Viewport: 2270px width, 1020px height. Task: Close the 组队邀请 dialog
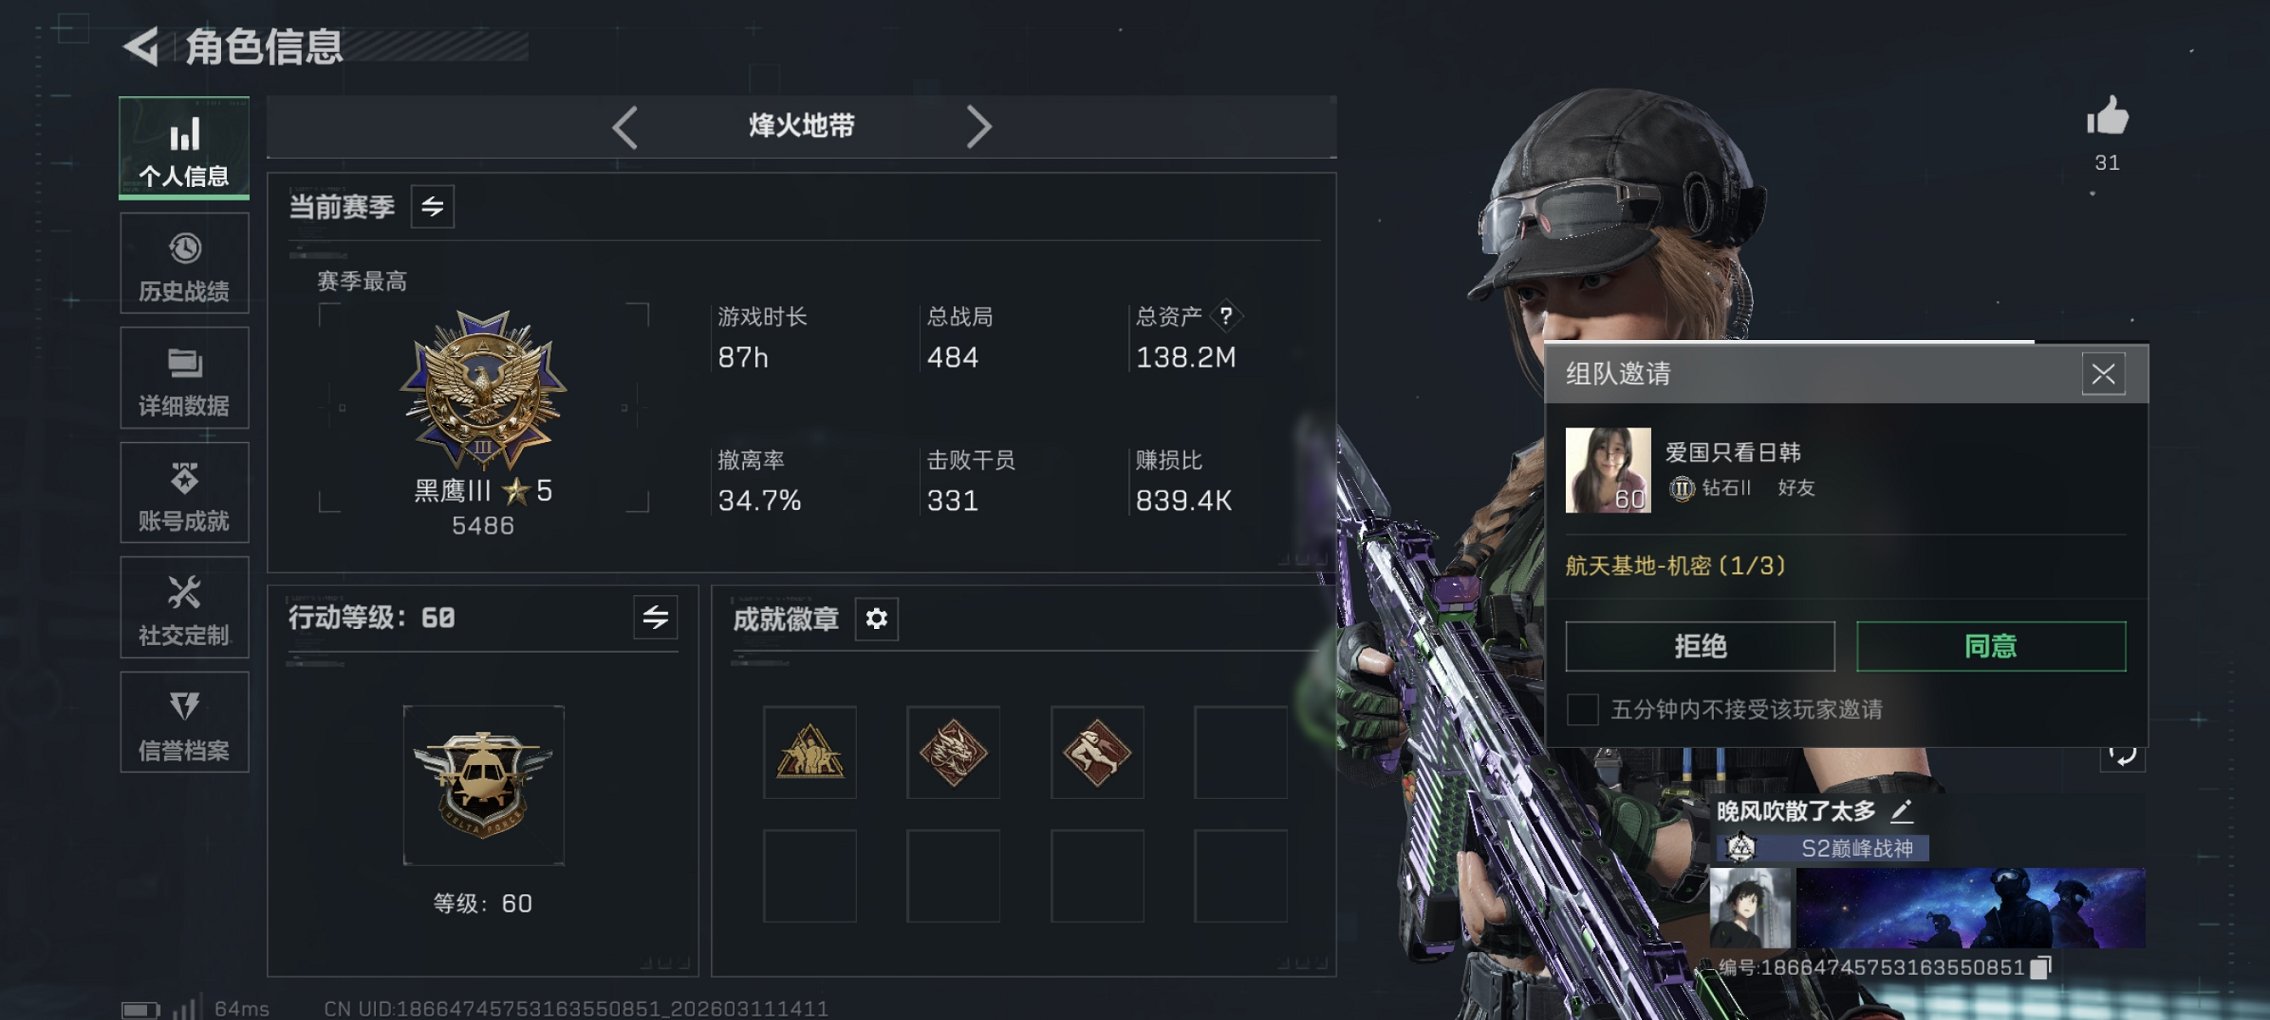click(x=2103, y=374)
